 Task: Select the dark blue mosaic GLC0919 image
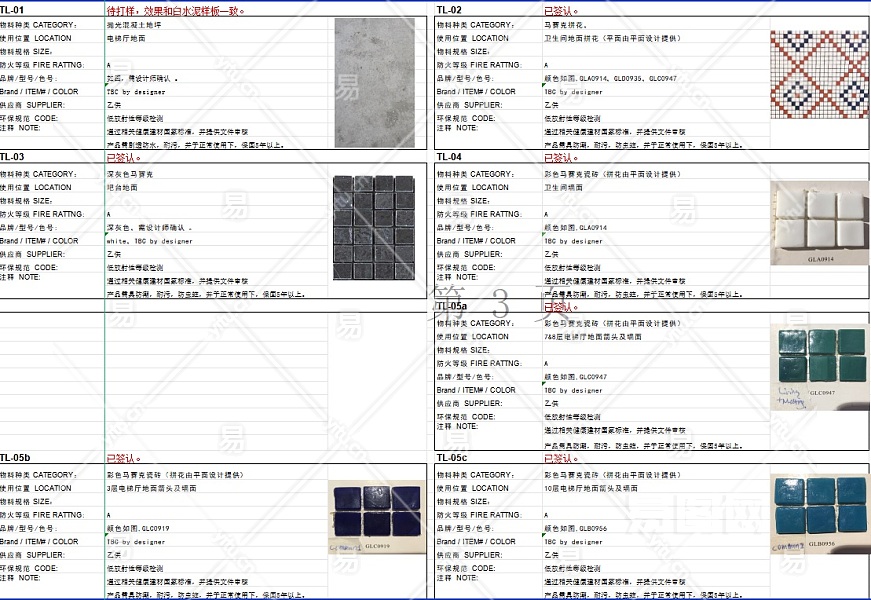pos(374,516)
